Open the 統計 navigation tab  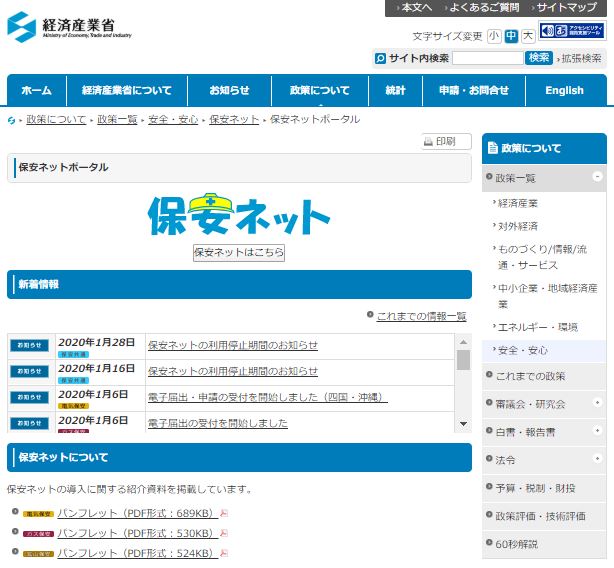pos(395,90)
